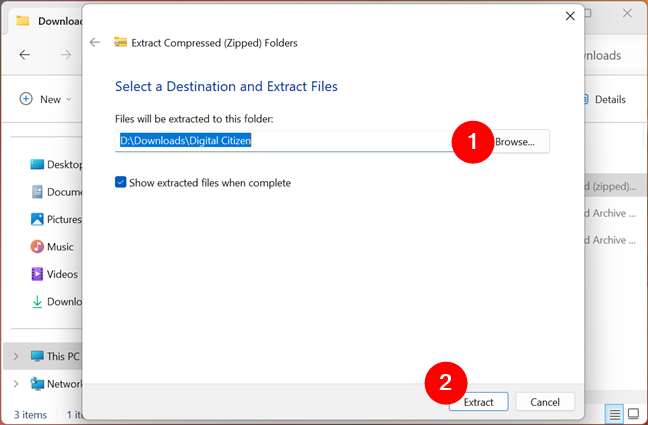
Task: Click the Downloads arrow icon in sidebar
Action: click(38, 301)
